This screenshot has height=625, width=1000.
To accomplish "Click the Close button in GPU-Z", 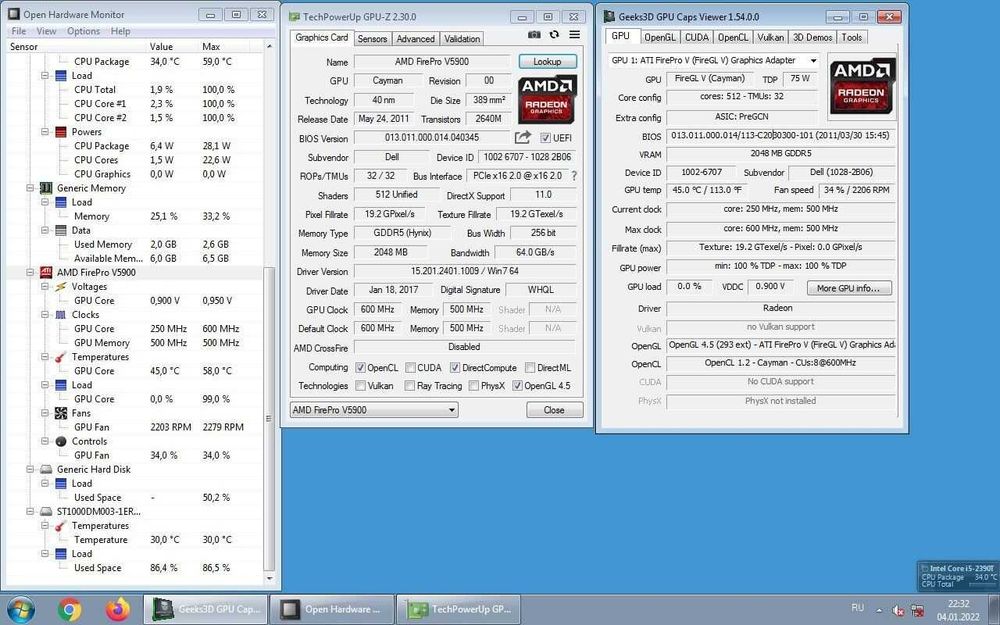I will (554, 410).
